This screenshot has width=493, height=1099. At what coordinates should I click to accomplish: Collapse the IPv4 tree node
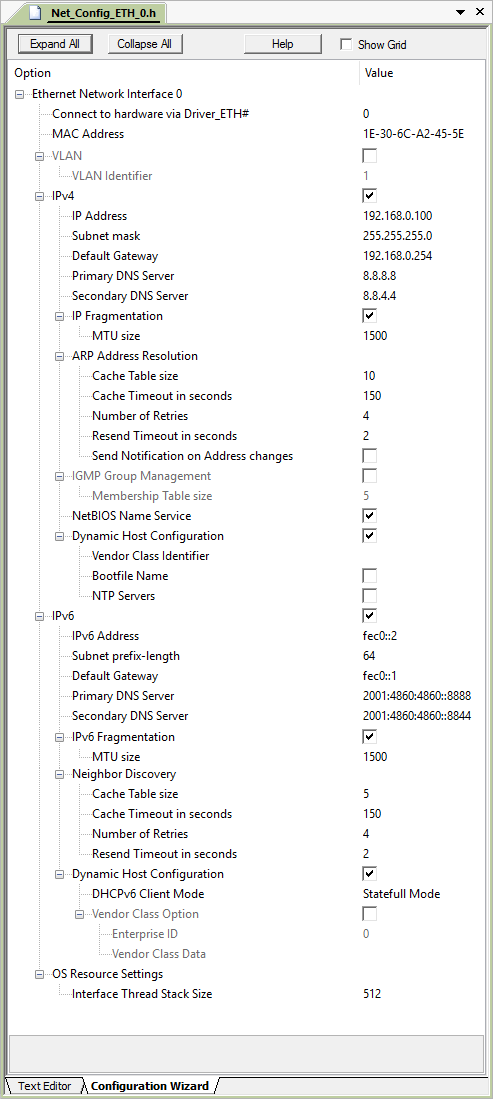(x=39, y=196)
